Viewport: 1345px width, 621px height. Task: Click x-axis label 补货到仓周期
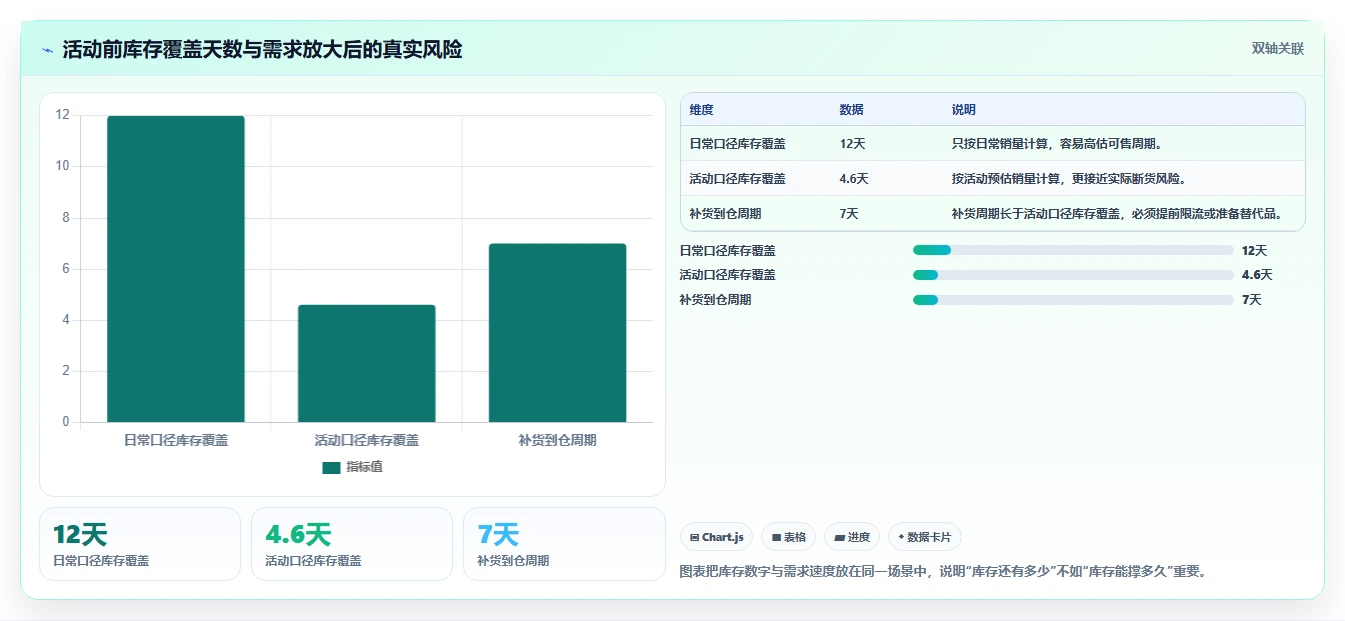(557, 440)
